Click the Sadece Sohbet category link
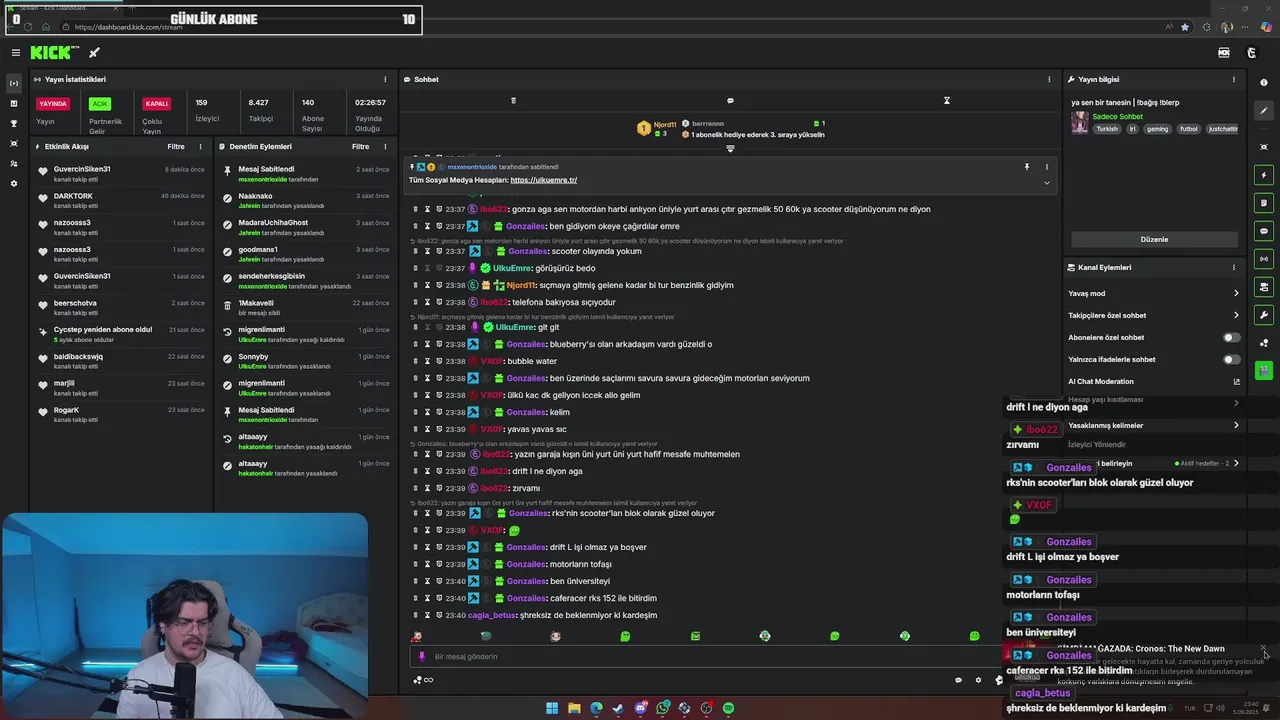Image resolution: width=1280 pixels, height=720 pixels. tap(1117, 116)
